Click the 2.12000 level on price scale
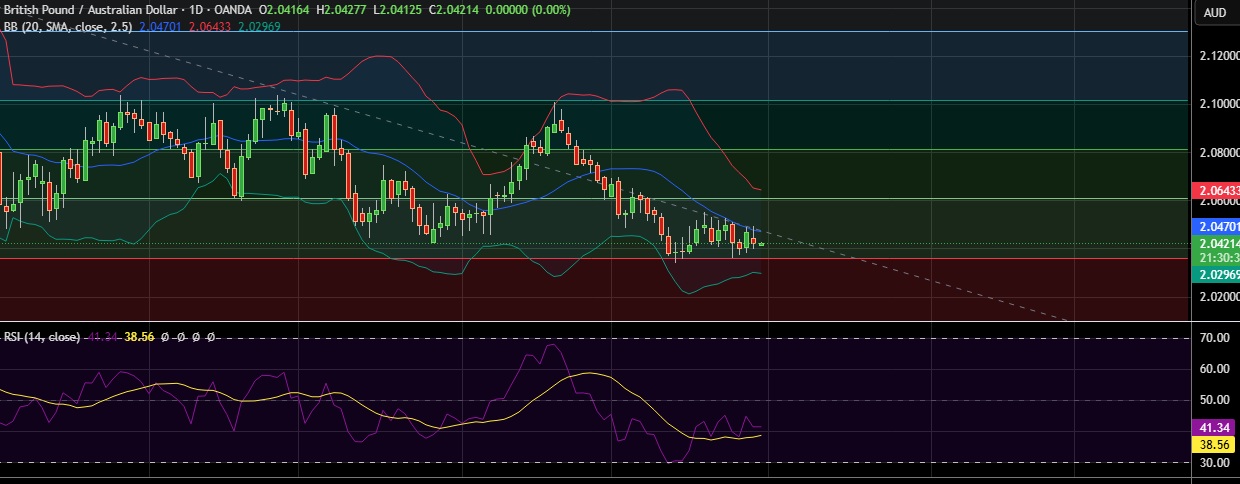The width and height of the screenshot is (1240, 484). coord(1219,57)
